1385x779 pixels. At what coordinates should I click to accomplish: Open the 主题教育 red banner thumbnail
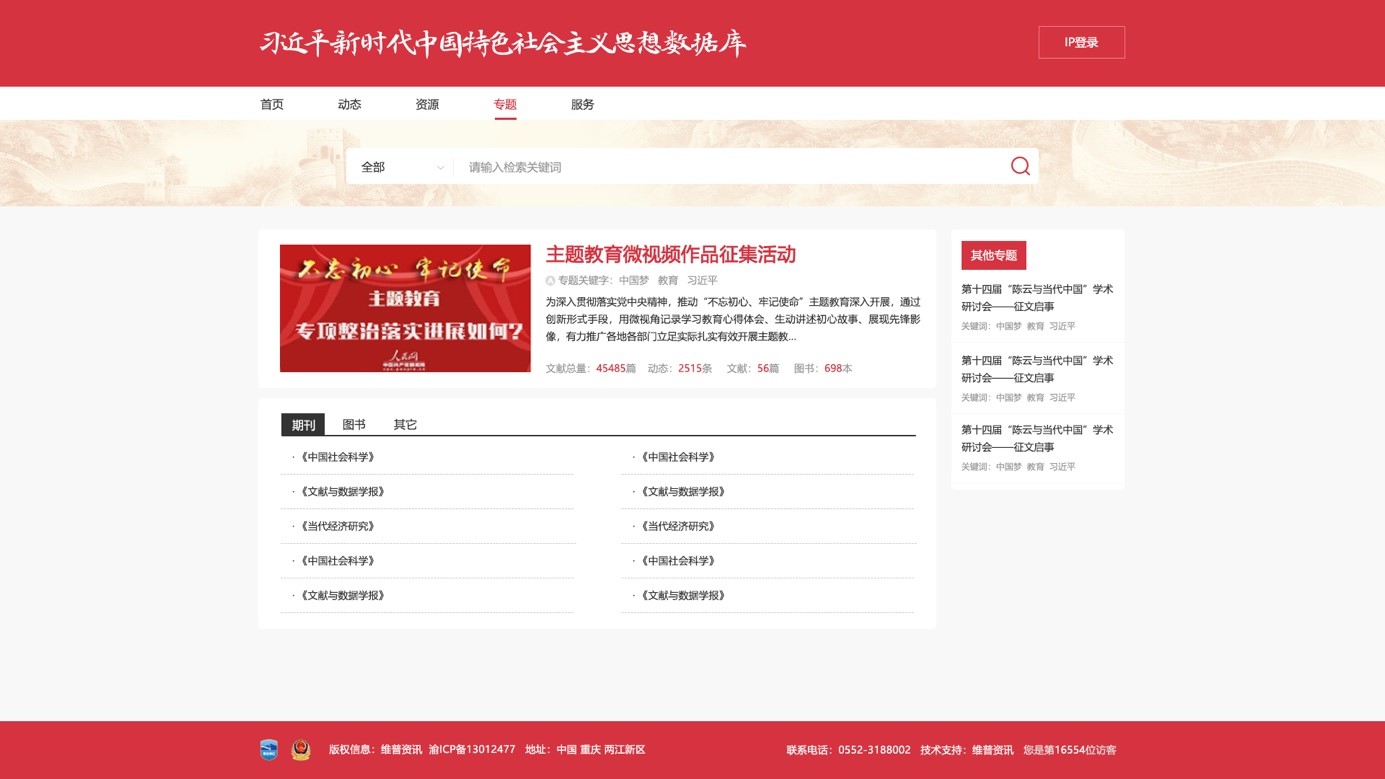click(x=405, y=308)
